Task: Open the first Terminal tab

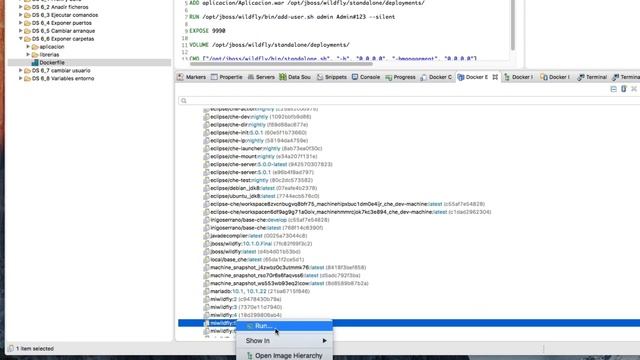Action: tap(592, 77)
